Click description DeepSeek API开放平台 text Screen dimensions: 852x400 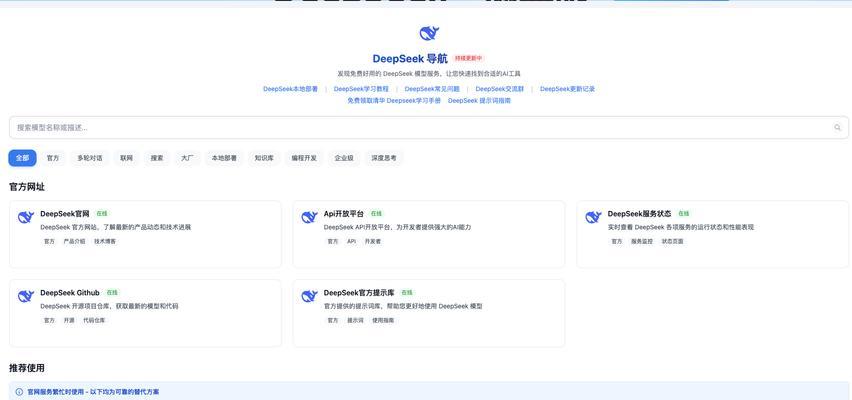pos(397,227)
